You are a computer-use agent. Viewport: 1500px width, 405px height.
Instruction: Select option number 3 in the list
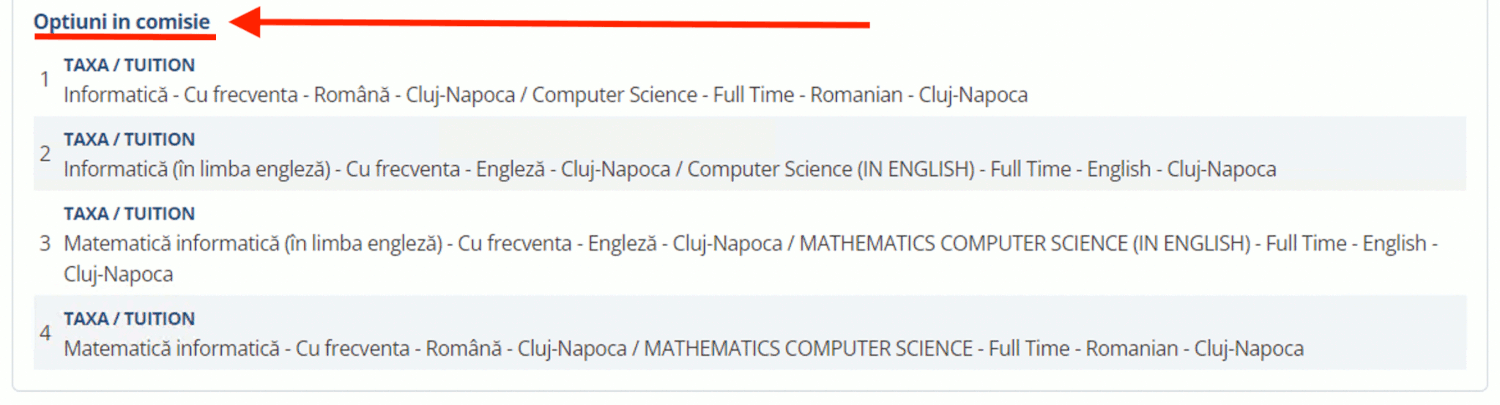tap(750, 243)
